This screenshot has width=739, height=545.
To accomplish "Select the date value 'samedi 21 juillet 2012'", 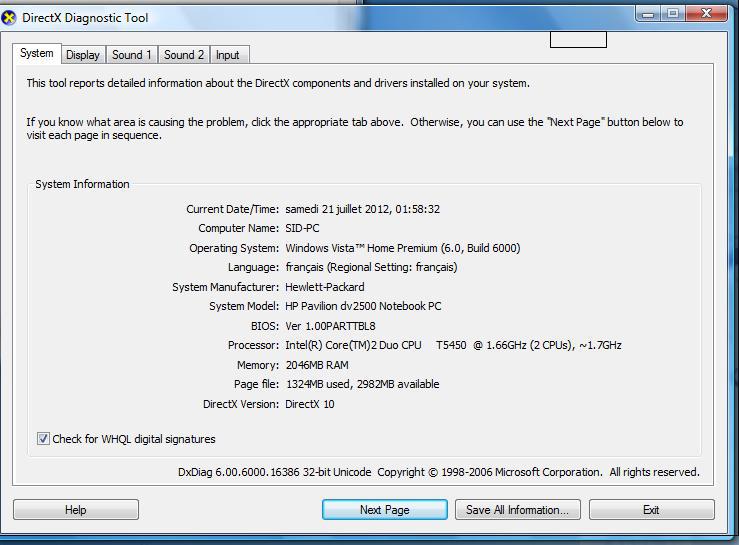I will pos(337,209).
